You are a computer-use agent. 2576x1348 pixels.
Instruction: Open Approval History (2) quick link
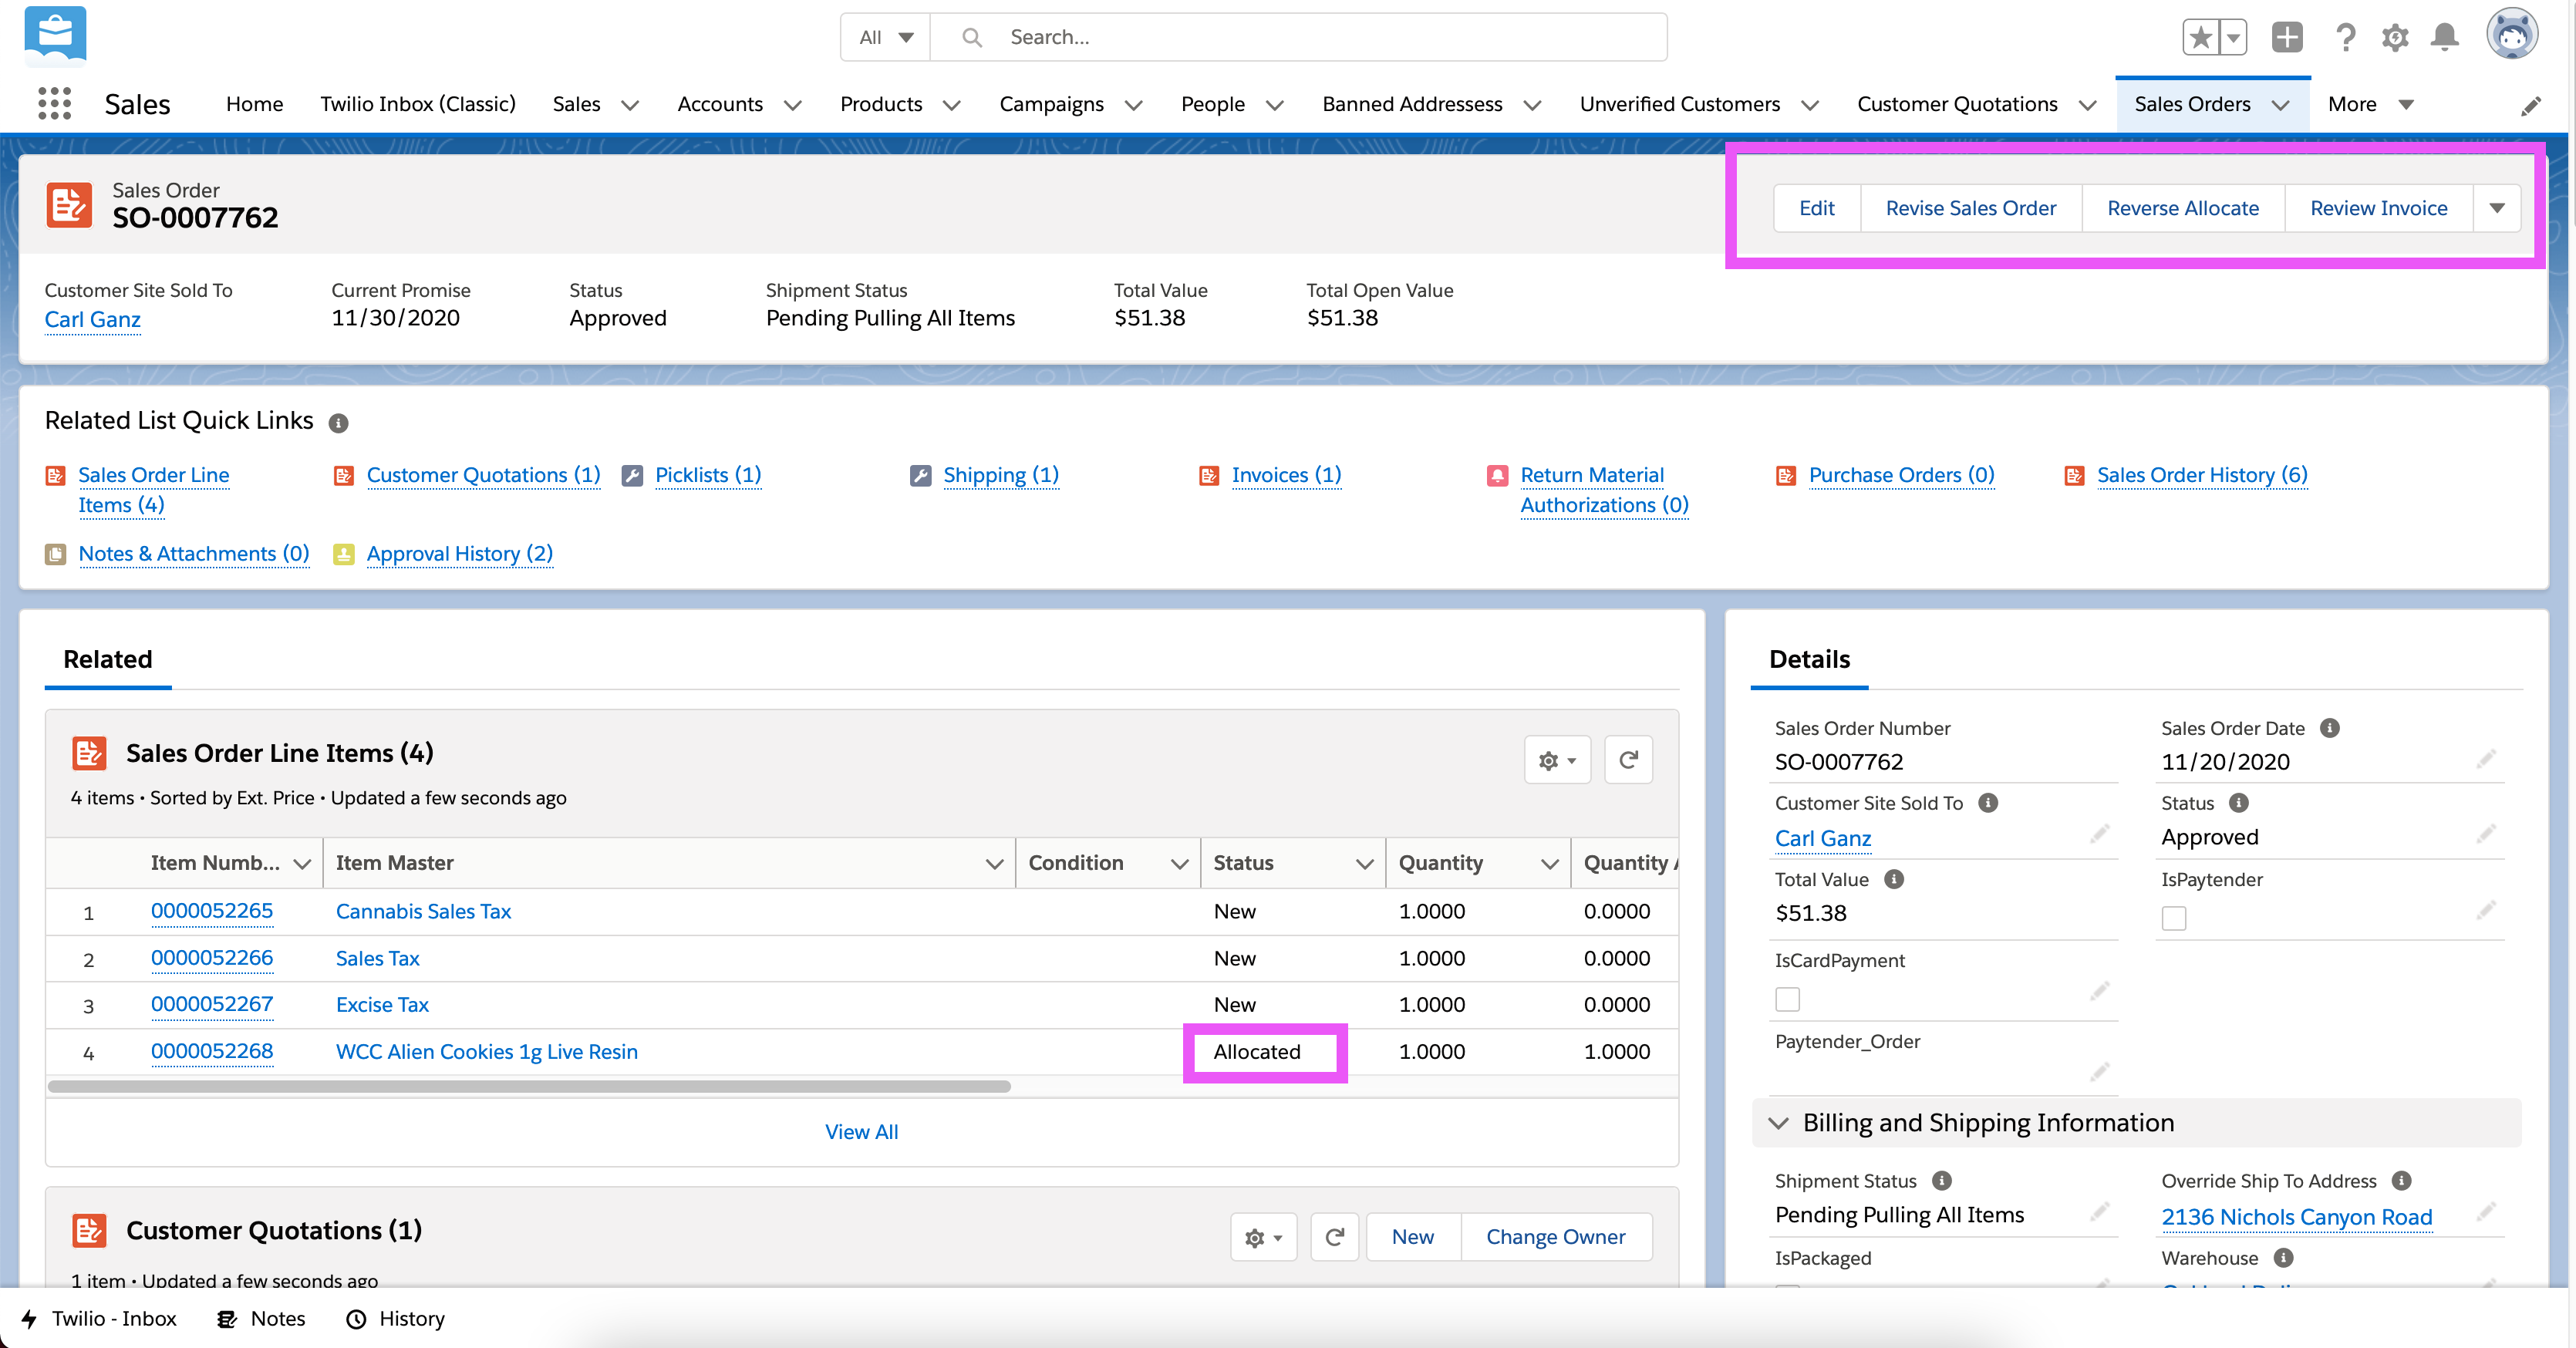[459, 554]
